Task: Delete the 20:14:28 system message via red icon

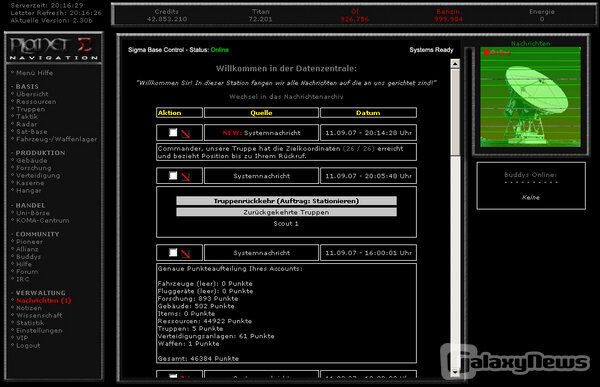Action: tap(186, 134)
